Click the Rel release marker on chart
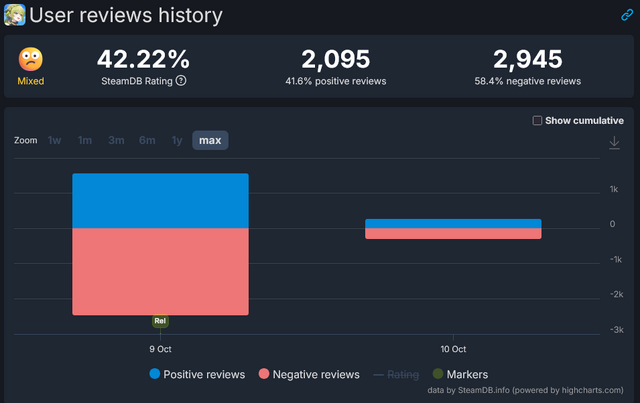640x403 pixels. pyautogui.click(x=160, y=321)
